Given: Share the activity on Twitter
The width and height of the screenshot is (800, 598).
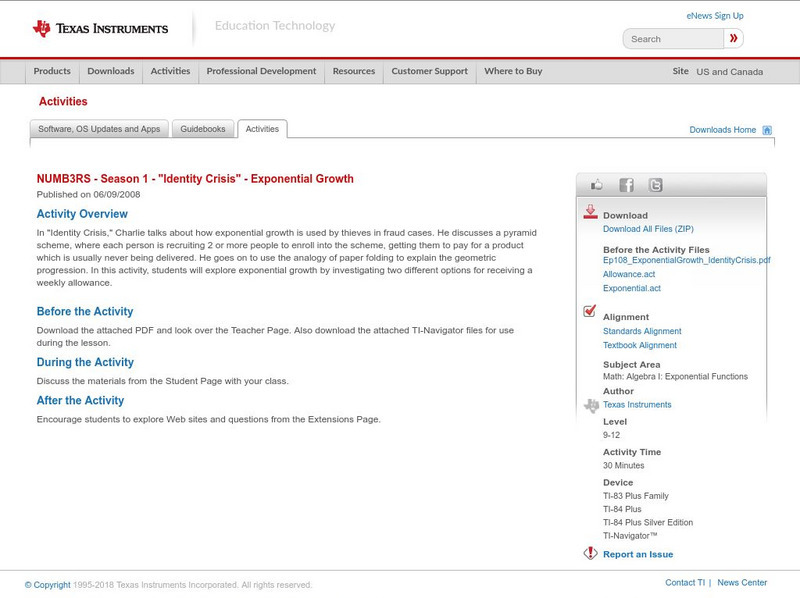Looking at the screenshot, I should [655, 185].
